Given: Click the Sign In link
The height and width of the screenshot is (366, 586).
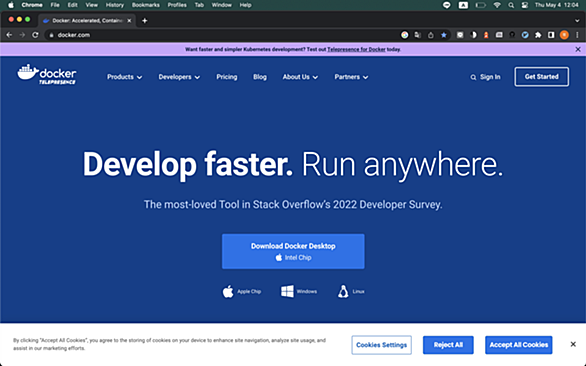Looking at the screenshot, I should 490,77.
